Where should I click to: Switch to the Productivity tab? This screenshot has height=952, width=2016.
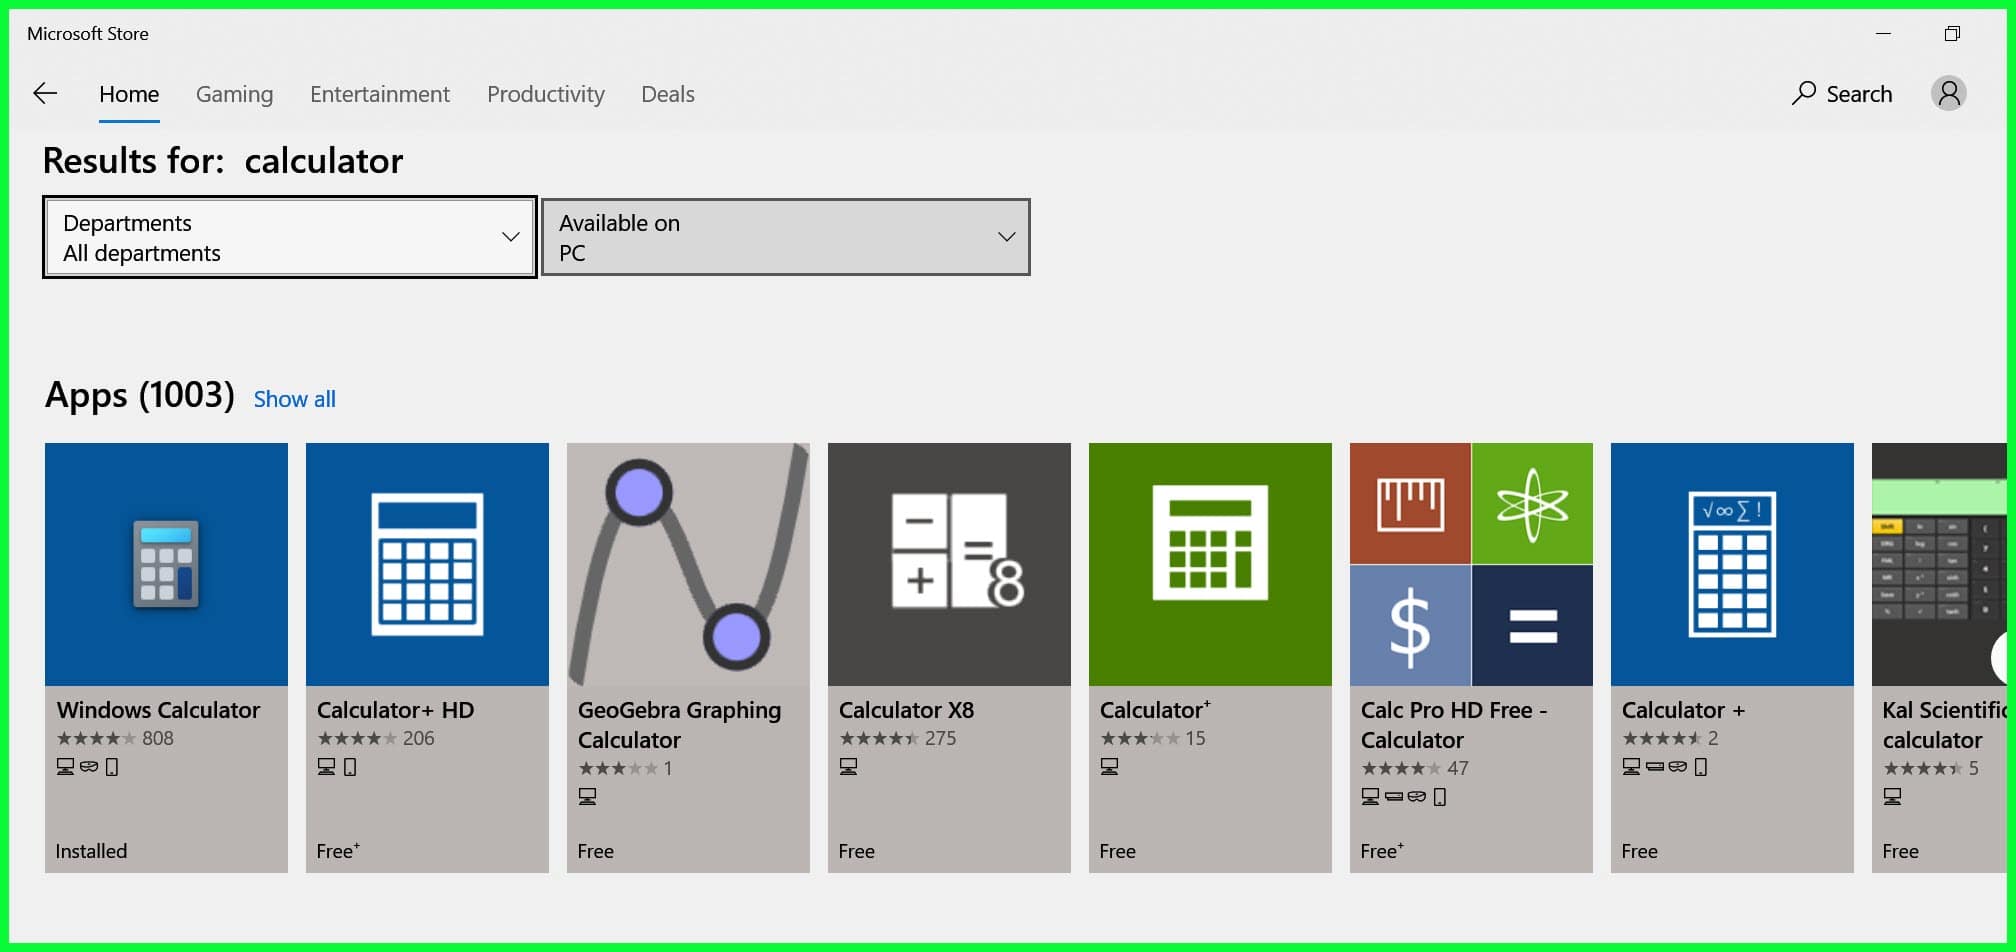[x=546, y=94]
